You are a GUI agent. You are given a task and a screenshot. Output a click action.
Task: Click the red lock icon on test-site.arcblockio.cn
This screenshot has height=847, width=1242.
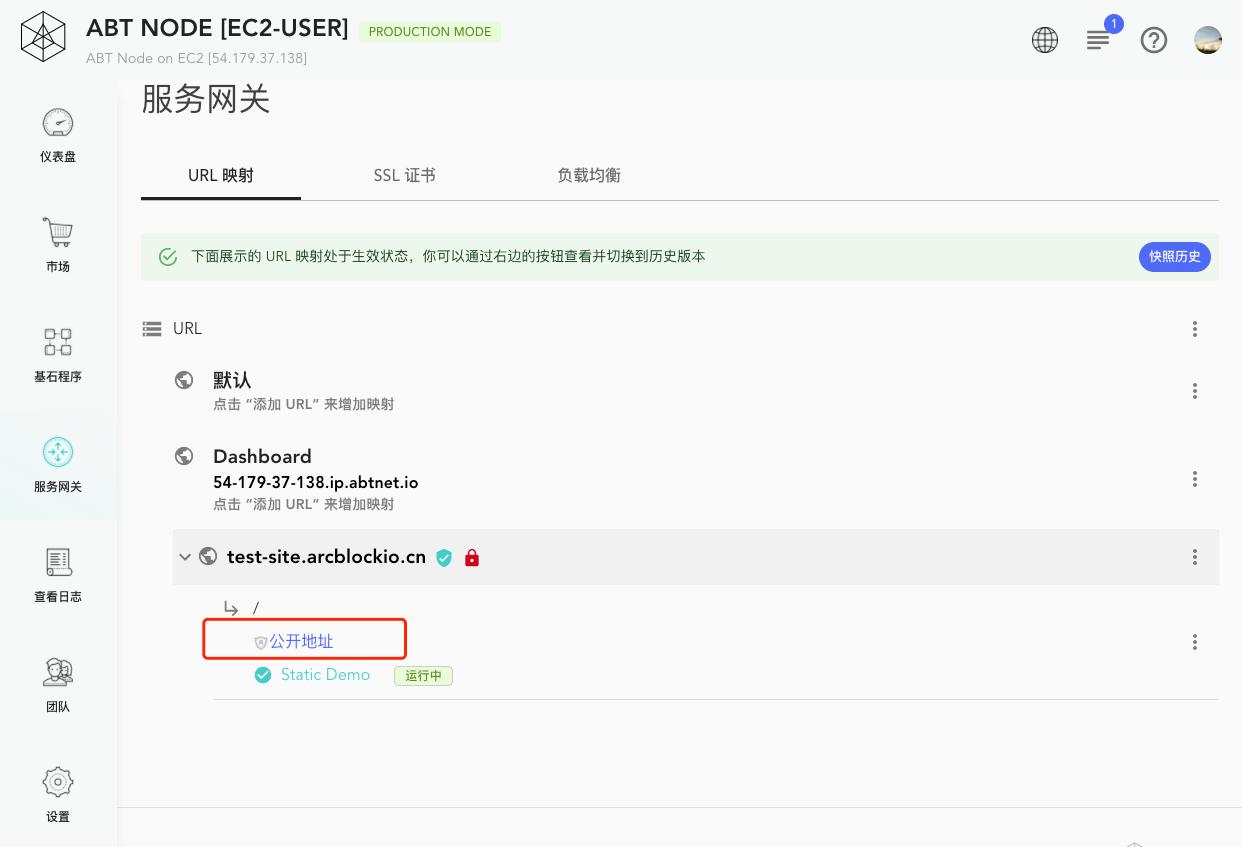(x=472, y=558)
